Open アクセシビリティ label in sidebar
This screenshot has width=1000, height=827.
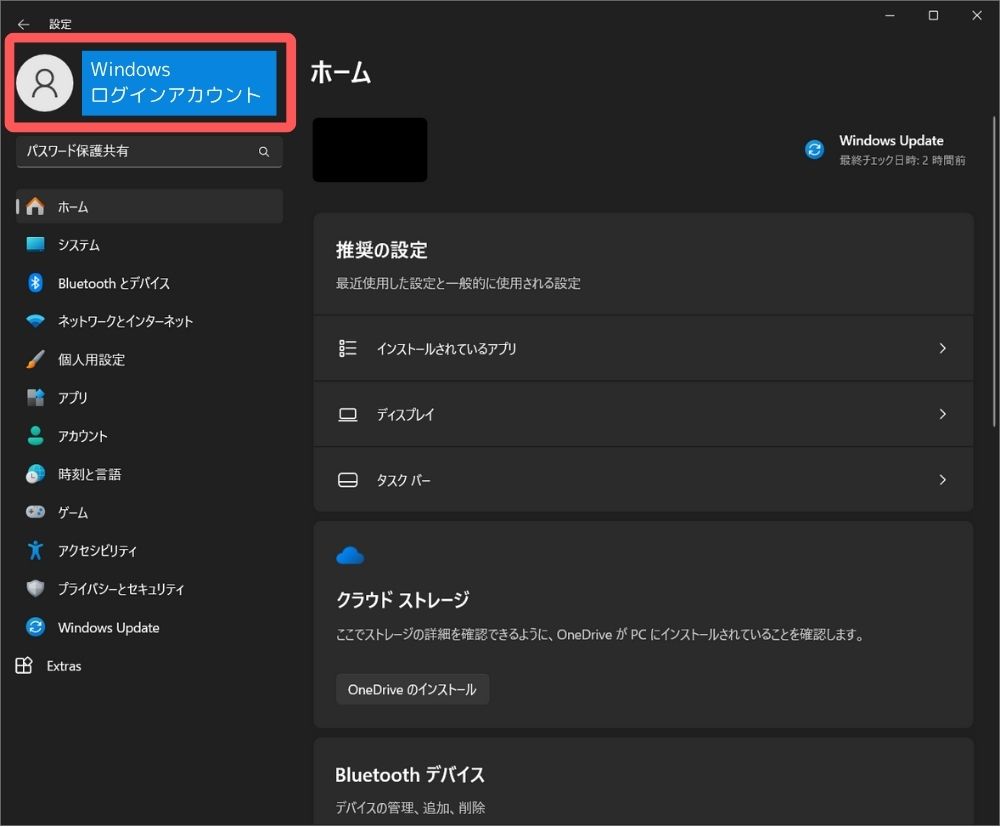pyautogui.click(x=98, y=551)
